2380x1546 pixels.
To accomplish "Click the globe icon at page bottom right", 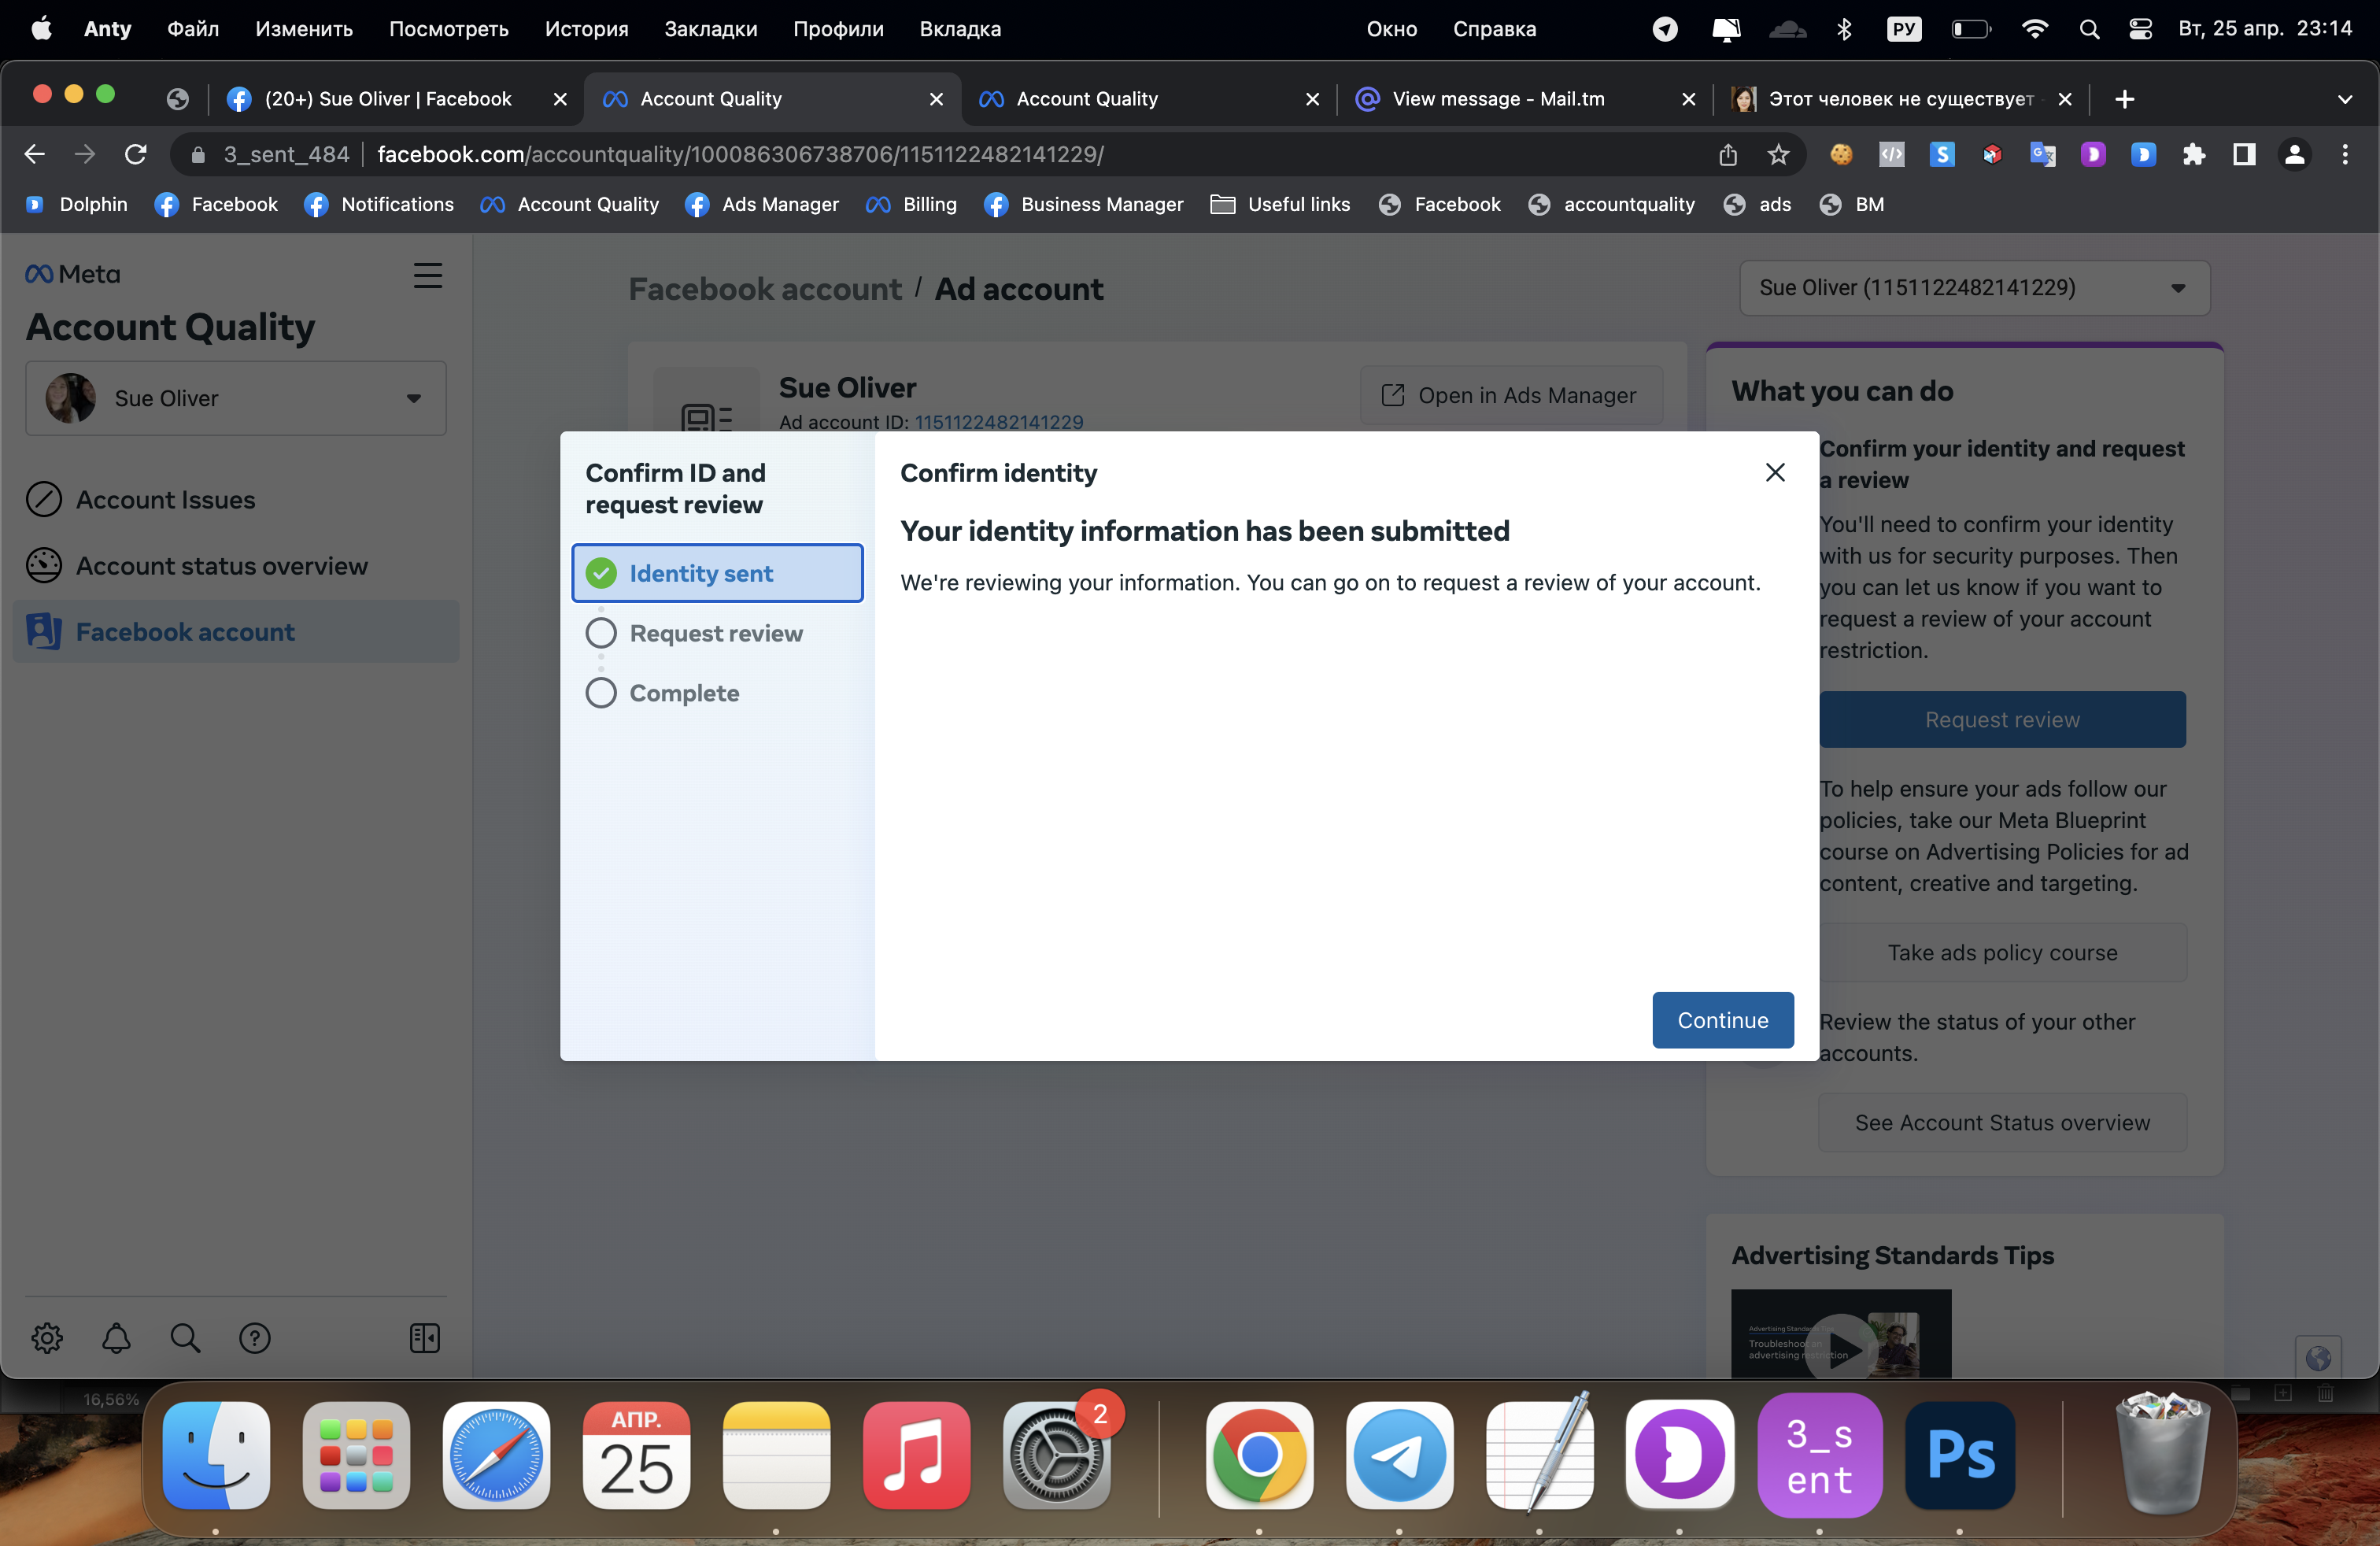I will (x=2318, y=1357).
